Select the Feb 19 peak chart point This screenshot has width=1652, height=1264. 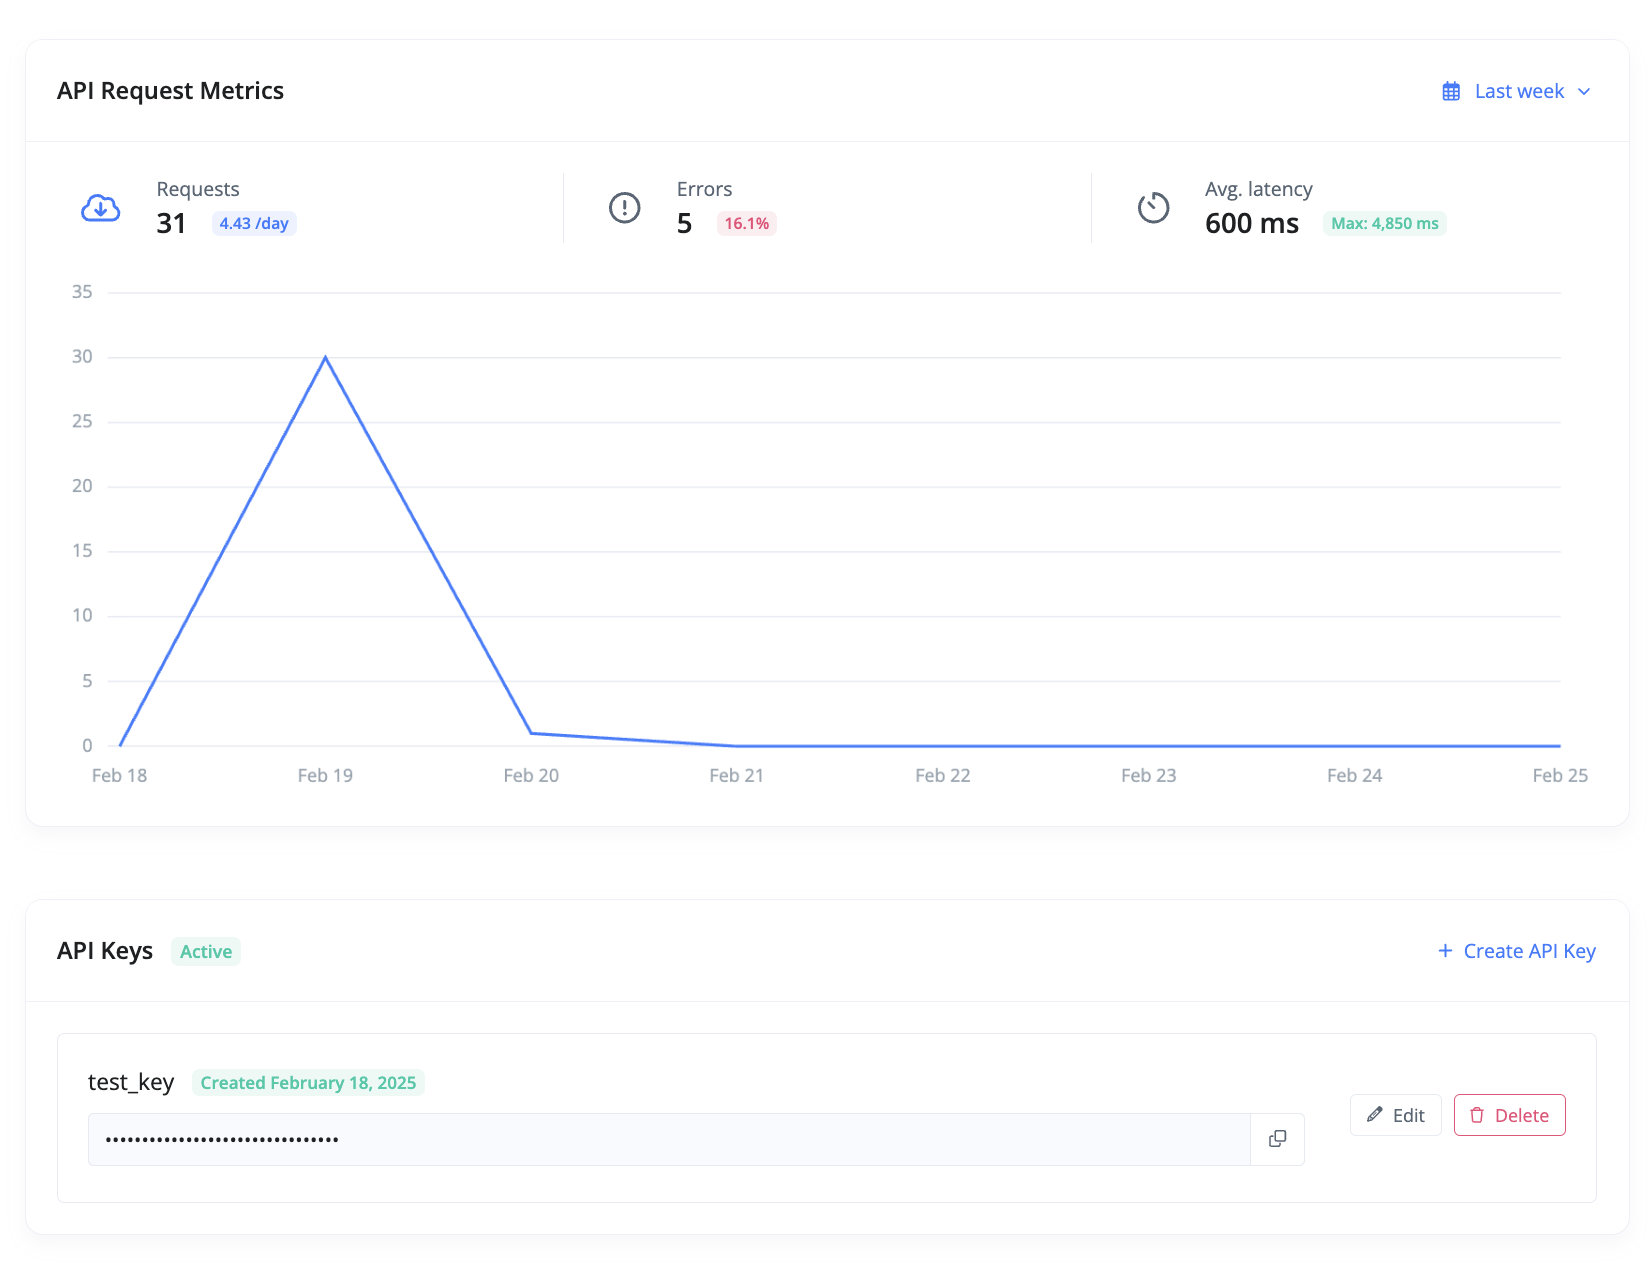[x=325, y=357]
